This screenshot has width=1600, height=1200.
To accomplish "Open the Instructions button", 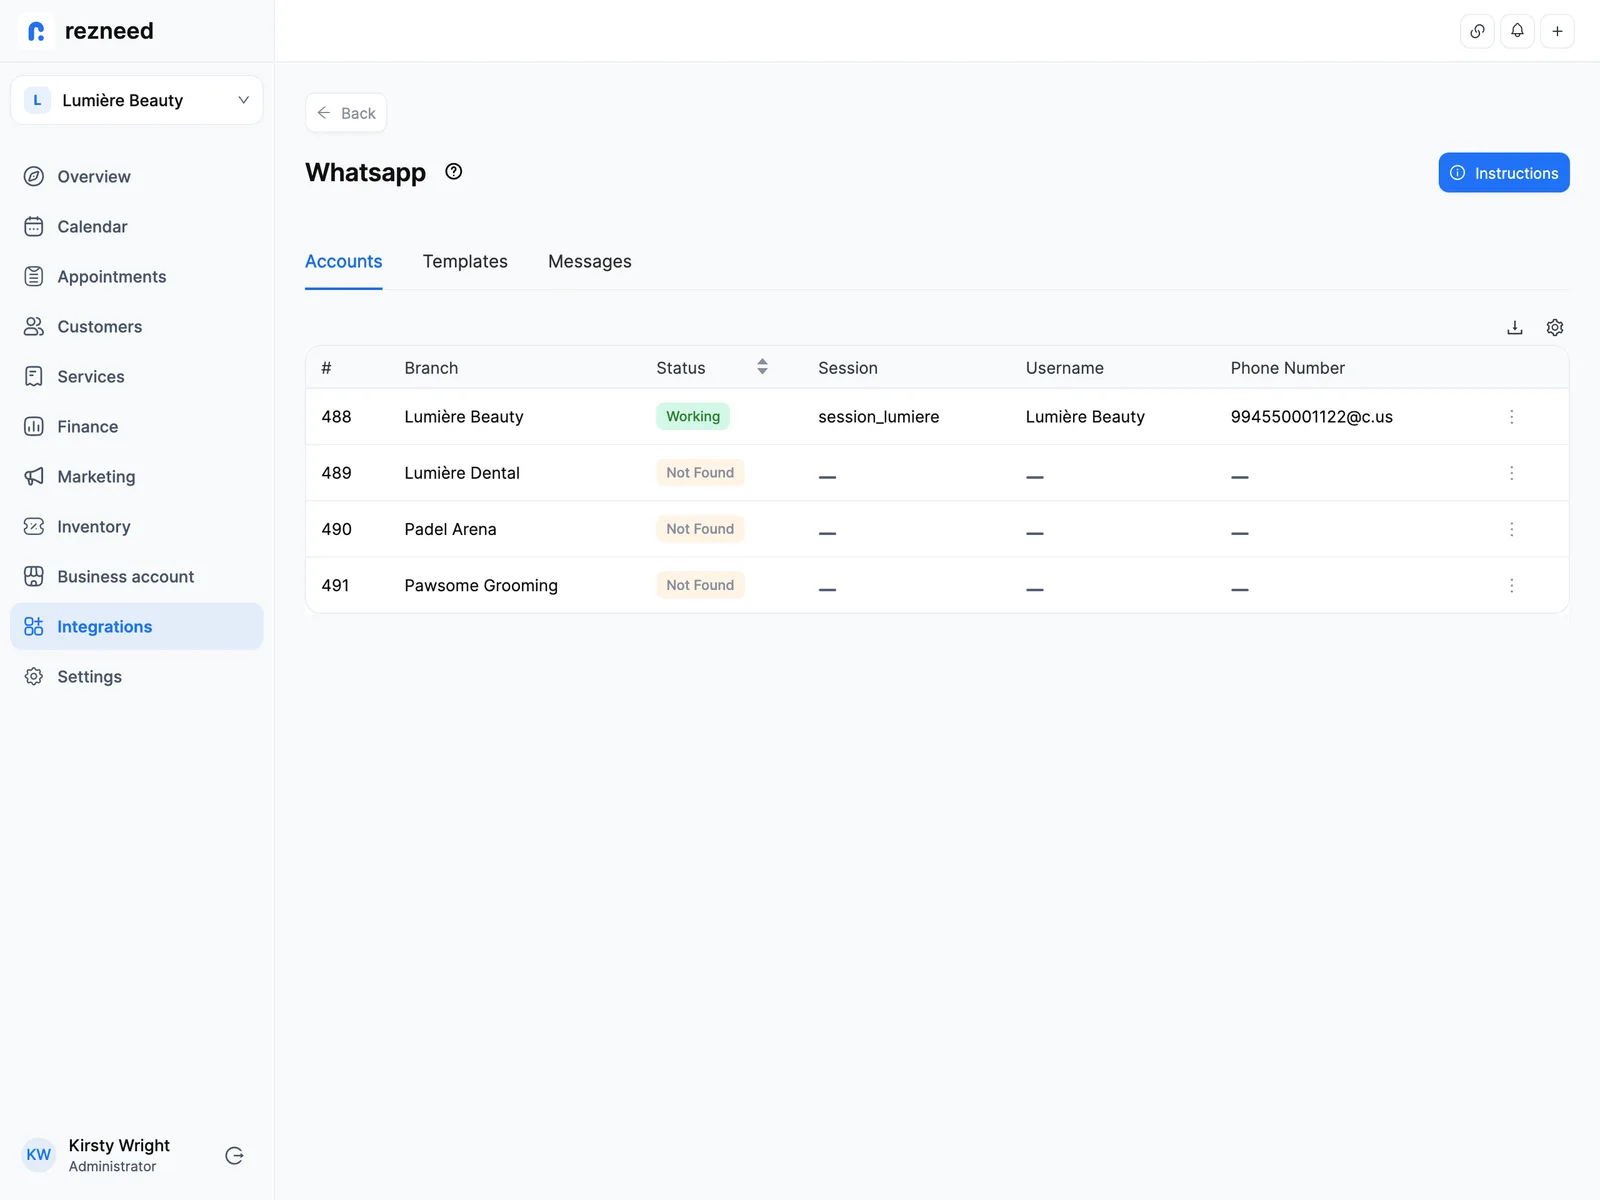I will 1504,173.
